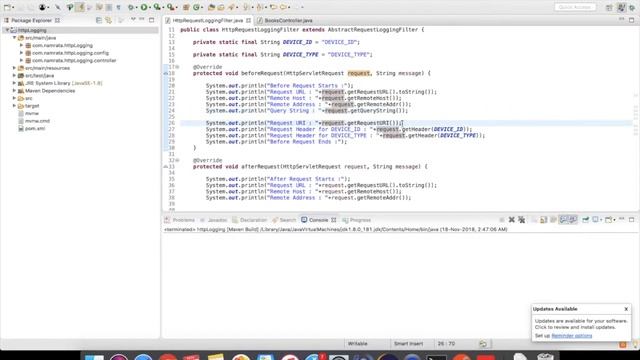Minimize the Package Explorer panel
The height and width of the screenshot is (360, 640).
point(142,20)
